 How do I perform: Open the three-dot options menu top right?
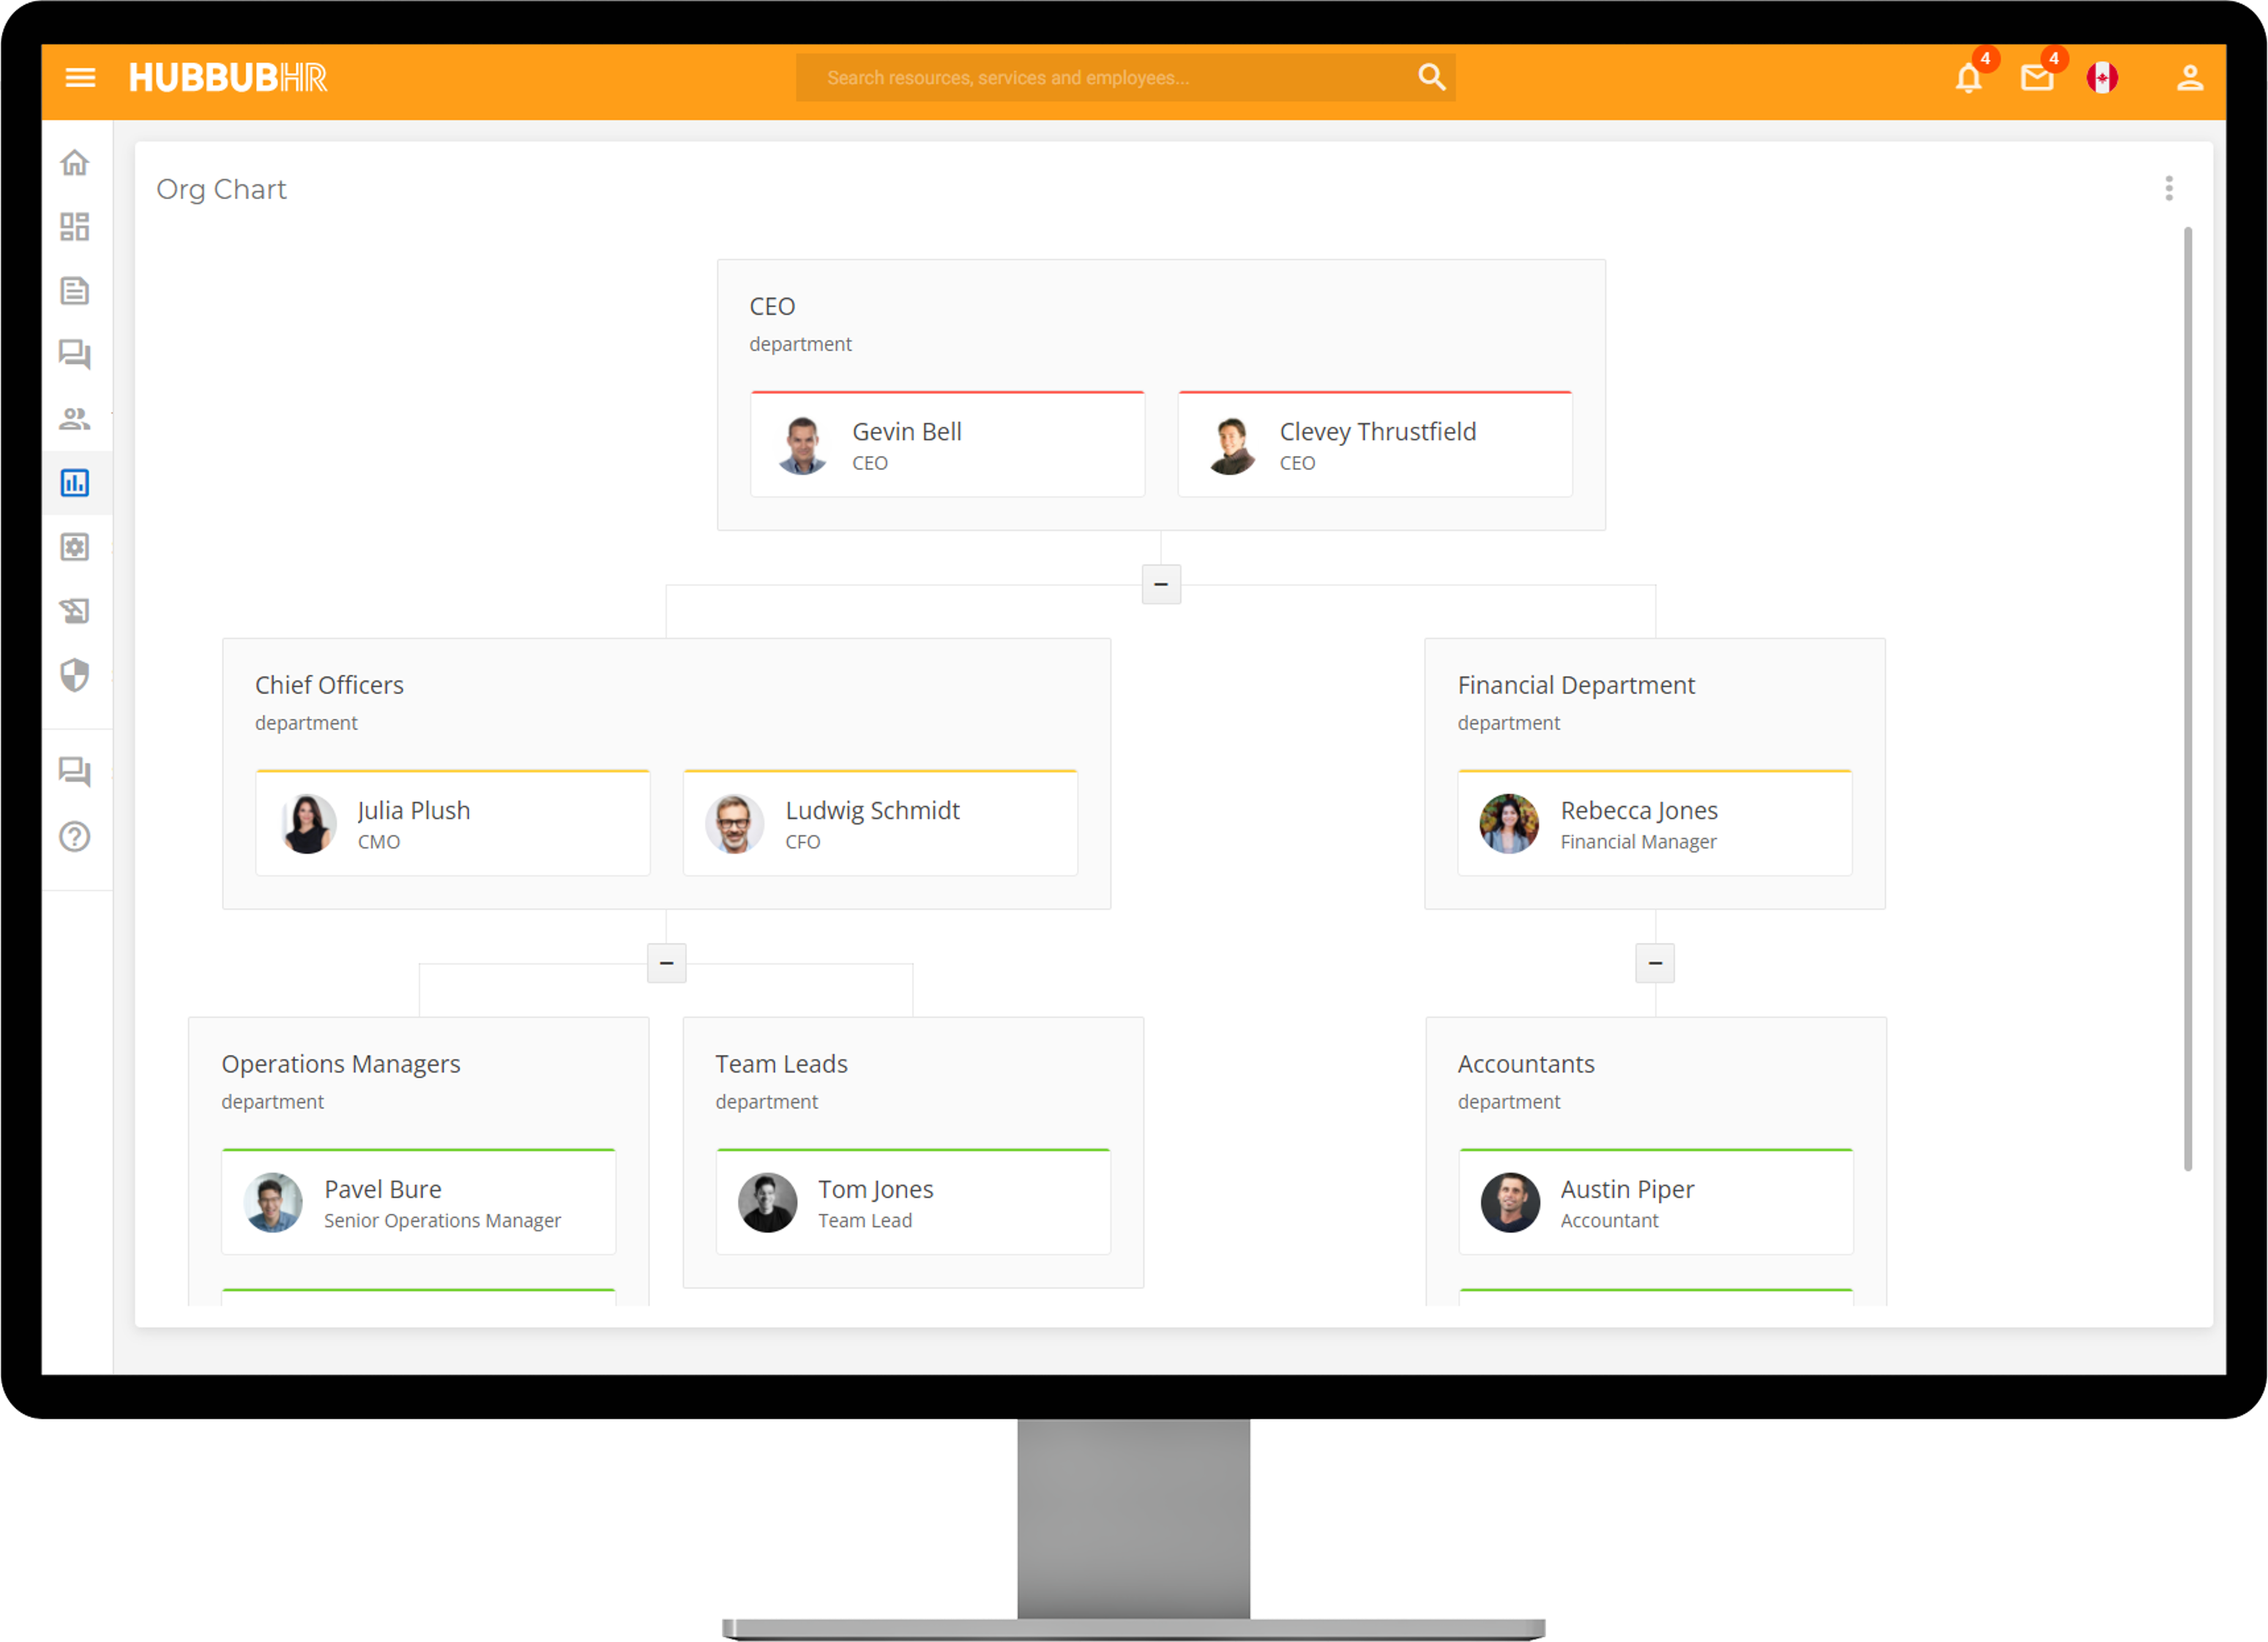click(2169, 188)
